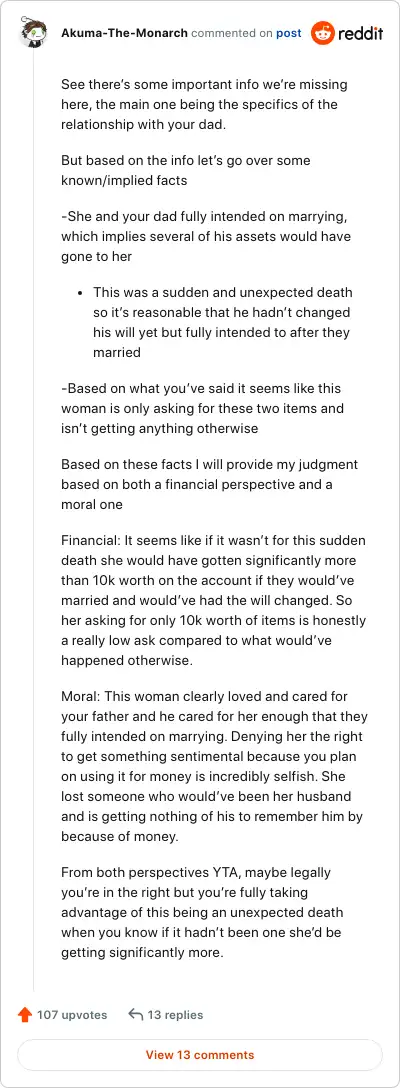Click the bullet about a sudden and unexpected death
This screenshot has width=400, height=1088.
pyautogui.click(x=222, y=322)
